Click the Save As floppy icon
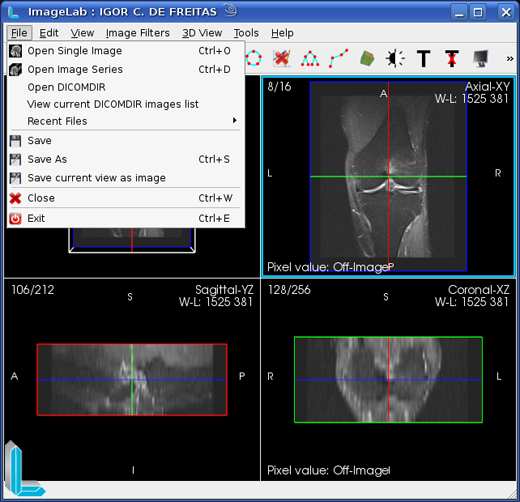Screen dimensions: 520x502 point(15,160)
